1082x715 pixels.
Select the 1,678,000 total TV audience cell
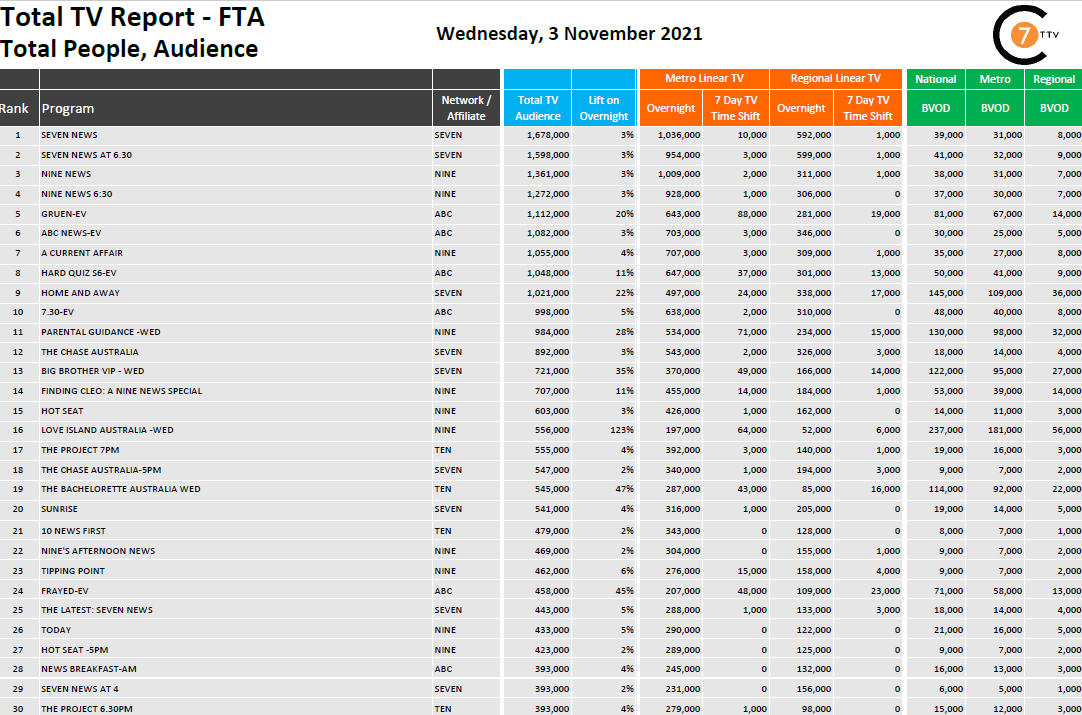pos(544,135)
